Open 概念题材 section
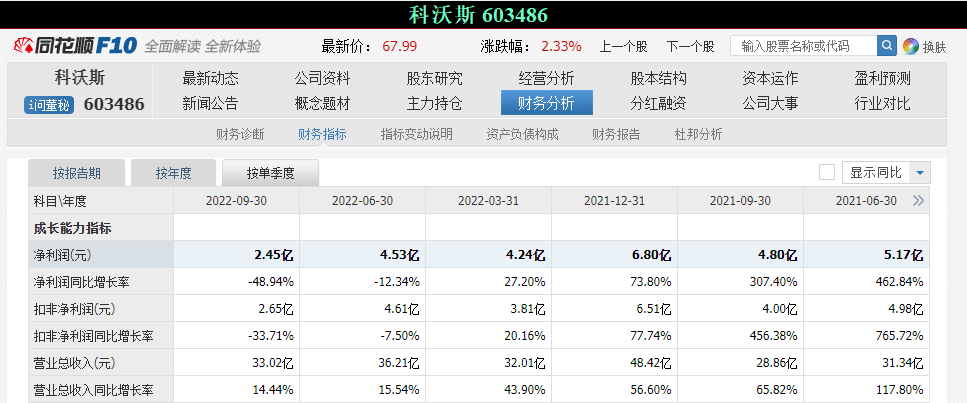 tap(322, 103)
